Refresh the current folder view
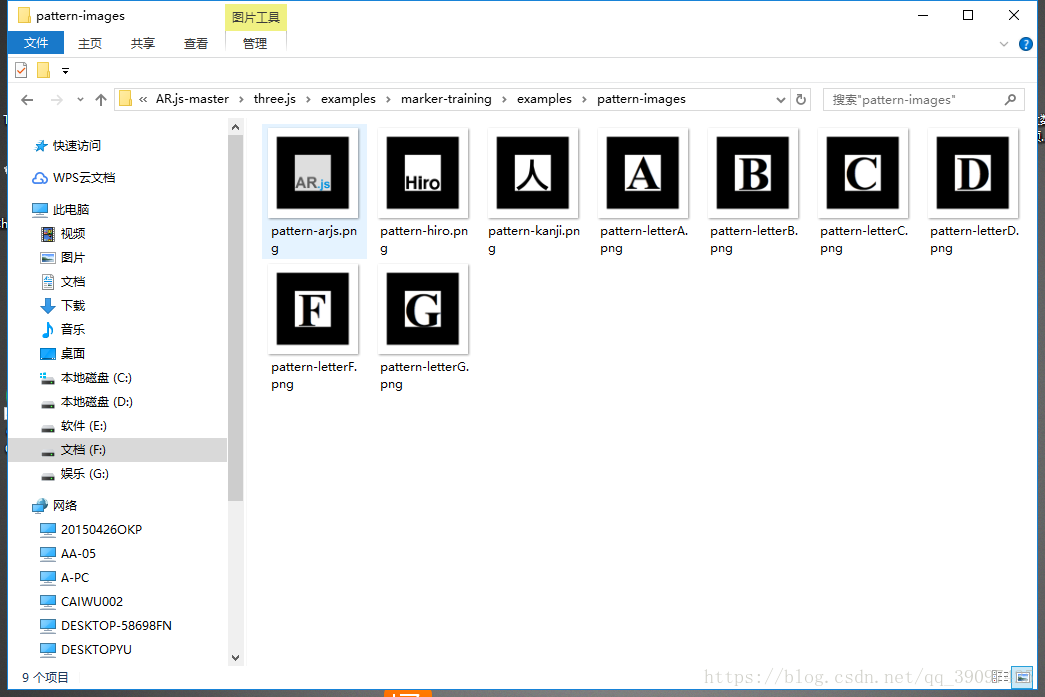The image size is (1045, 697). (801, 100)
